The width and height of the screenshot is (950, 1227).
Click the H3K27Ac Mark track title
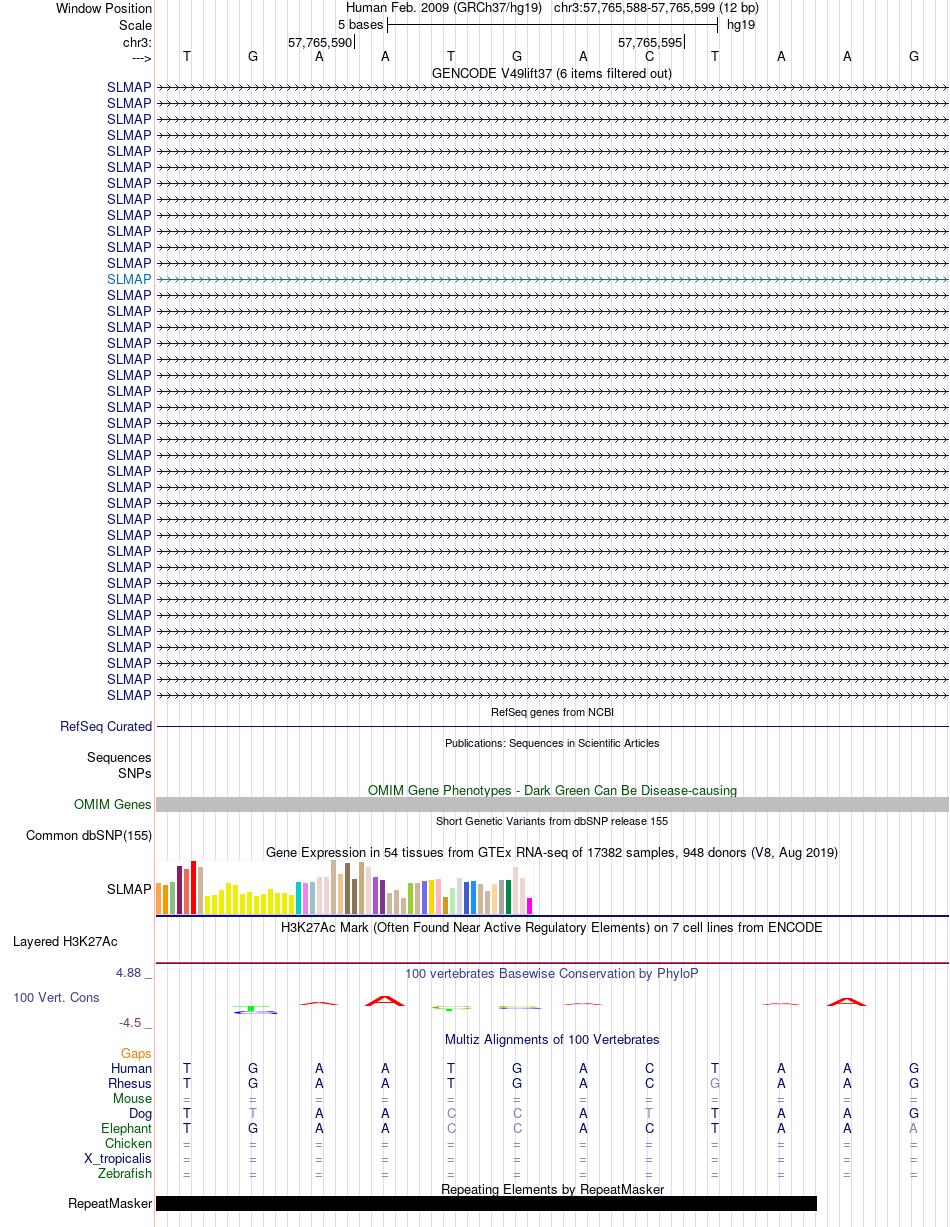pyautogui.click(x=552, y=927)
